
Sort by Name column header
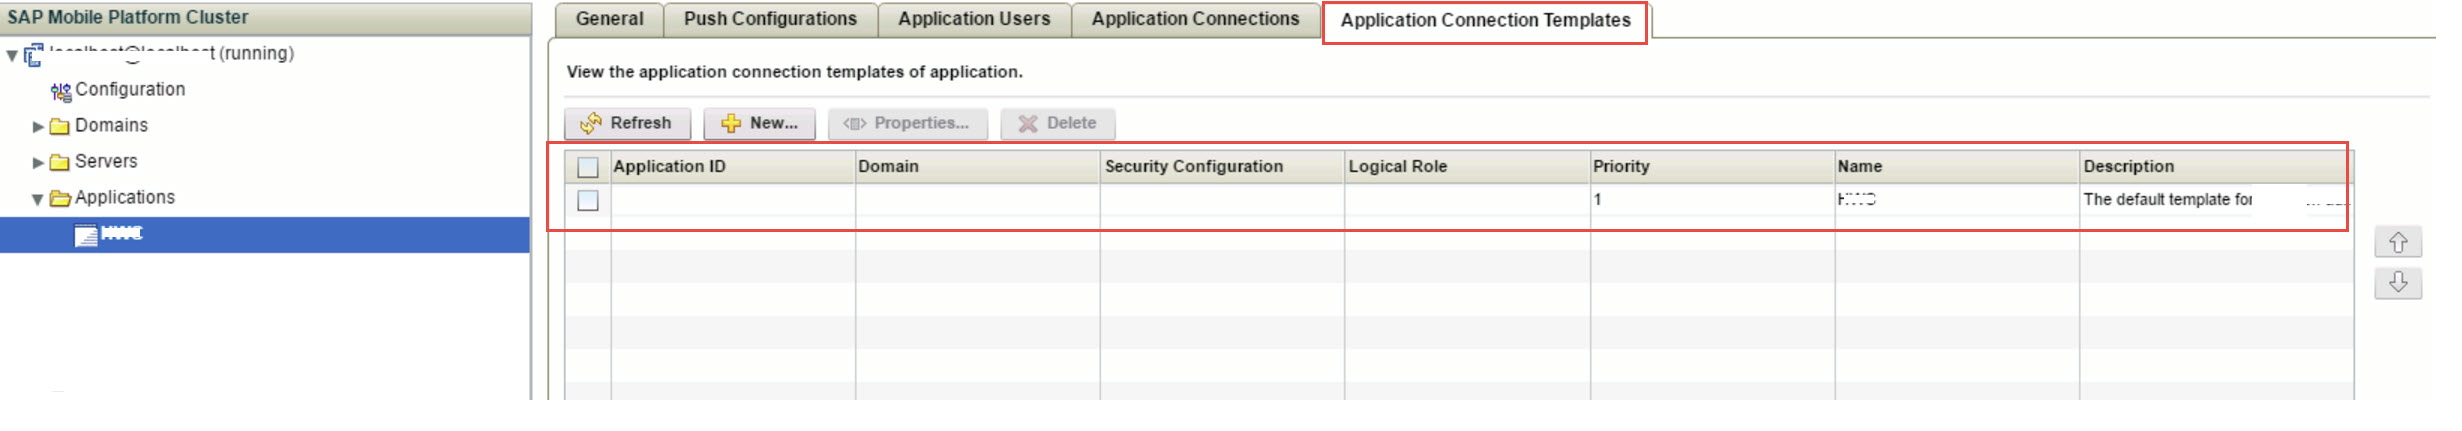tap(1957, 167)
